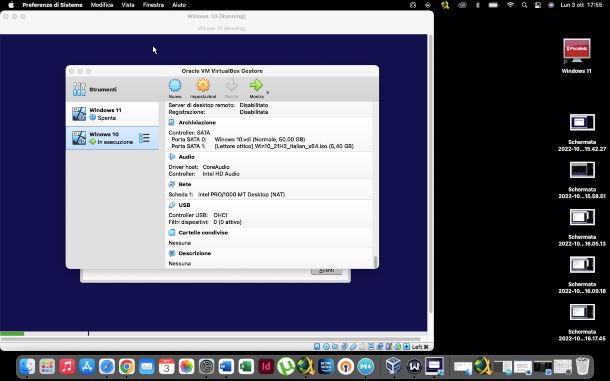Click the recording status bar icon
The height and width of the screenshot is (381, 610).
pyautogui.click(x=380, y=346)
